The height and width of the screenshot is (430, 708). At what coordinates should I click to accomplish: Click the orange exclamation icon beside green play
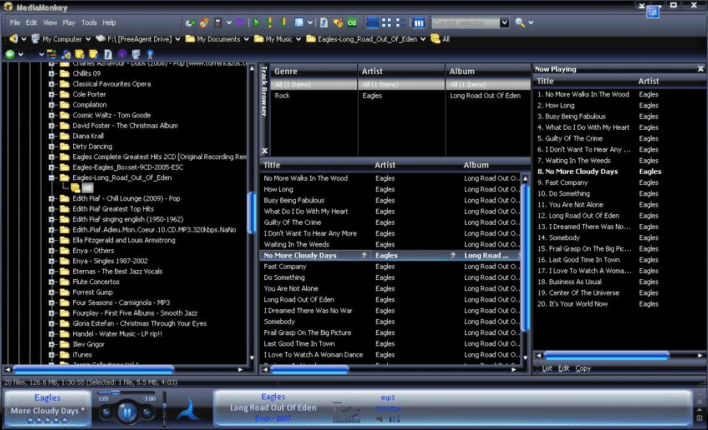tap(270, 23)
